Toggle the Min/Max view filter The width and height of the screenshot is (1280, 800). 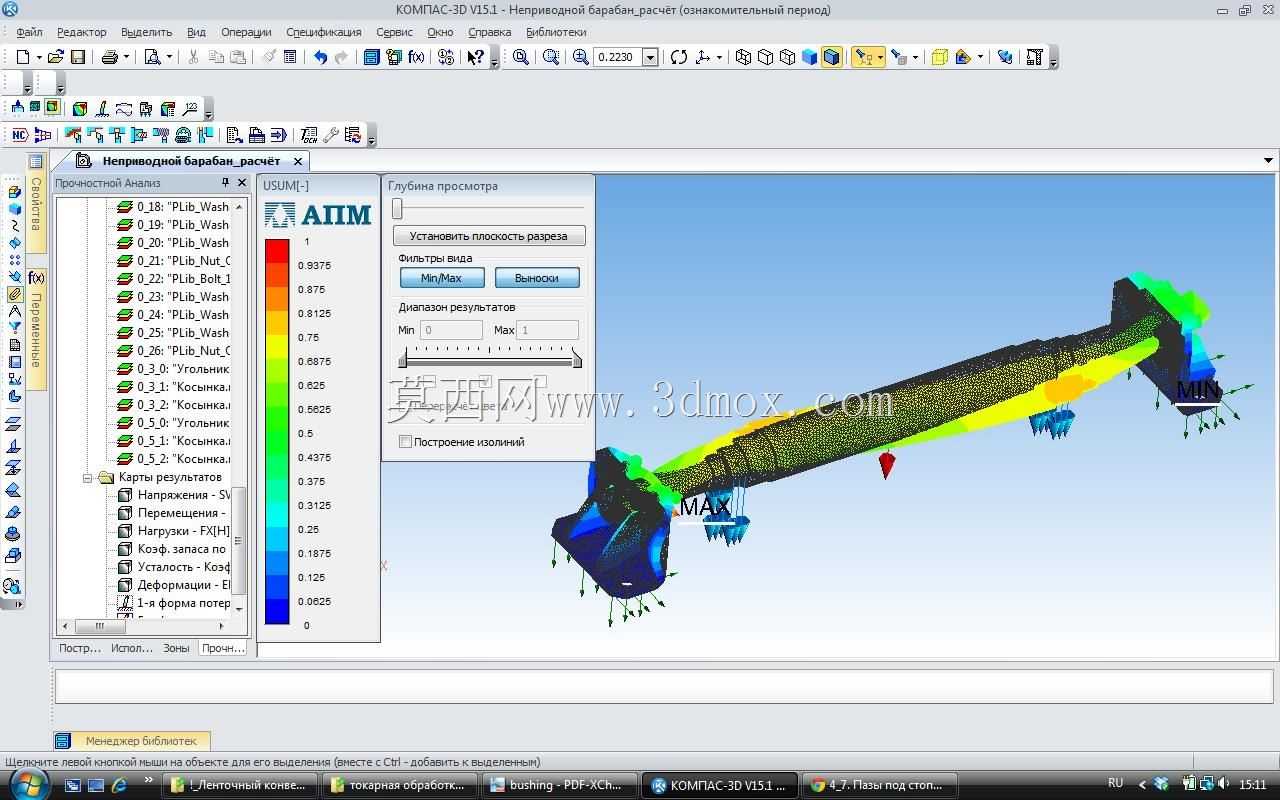coord(441,278)
